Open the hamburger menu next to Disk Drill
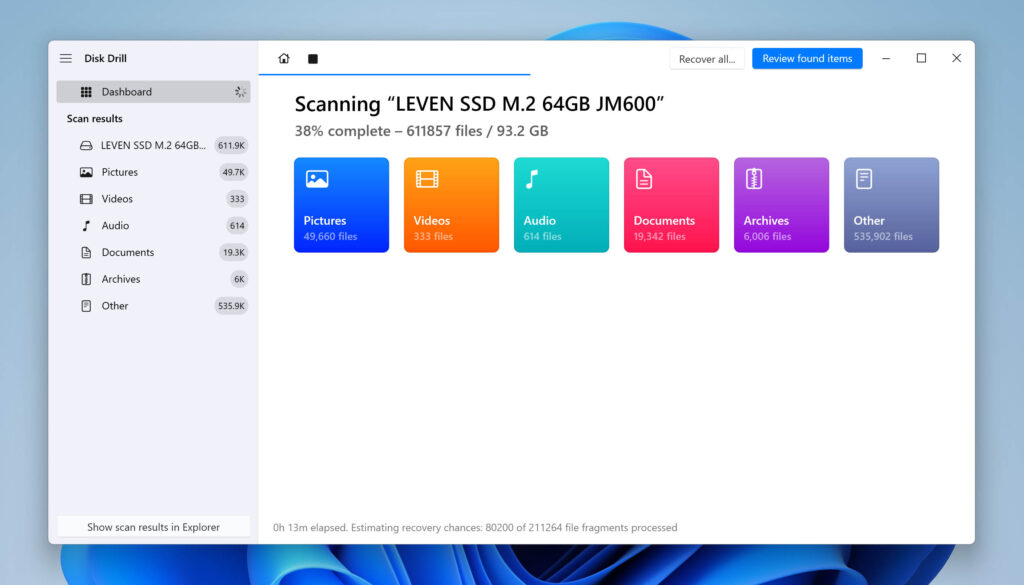The width and height of the screenshot is (1024, 585). (66, 59)
